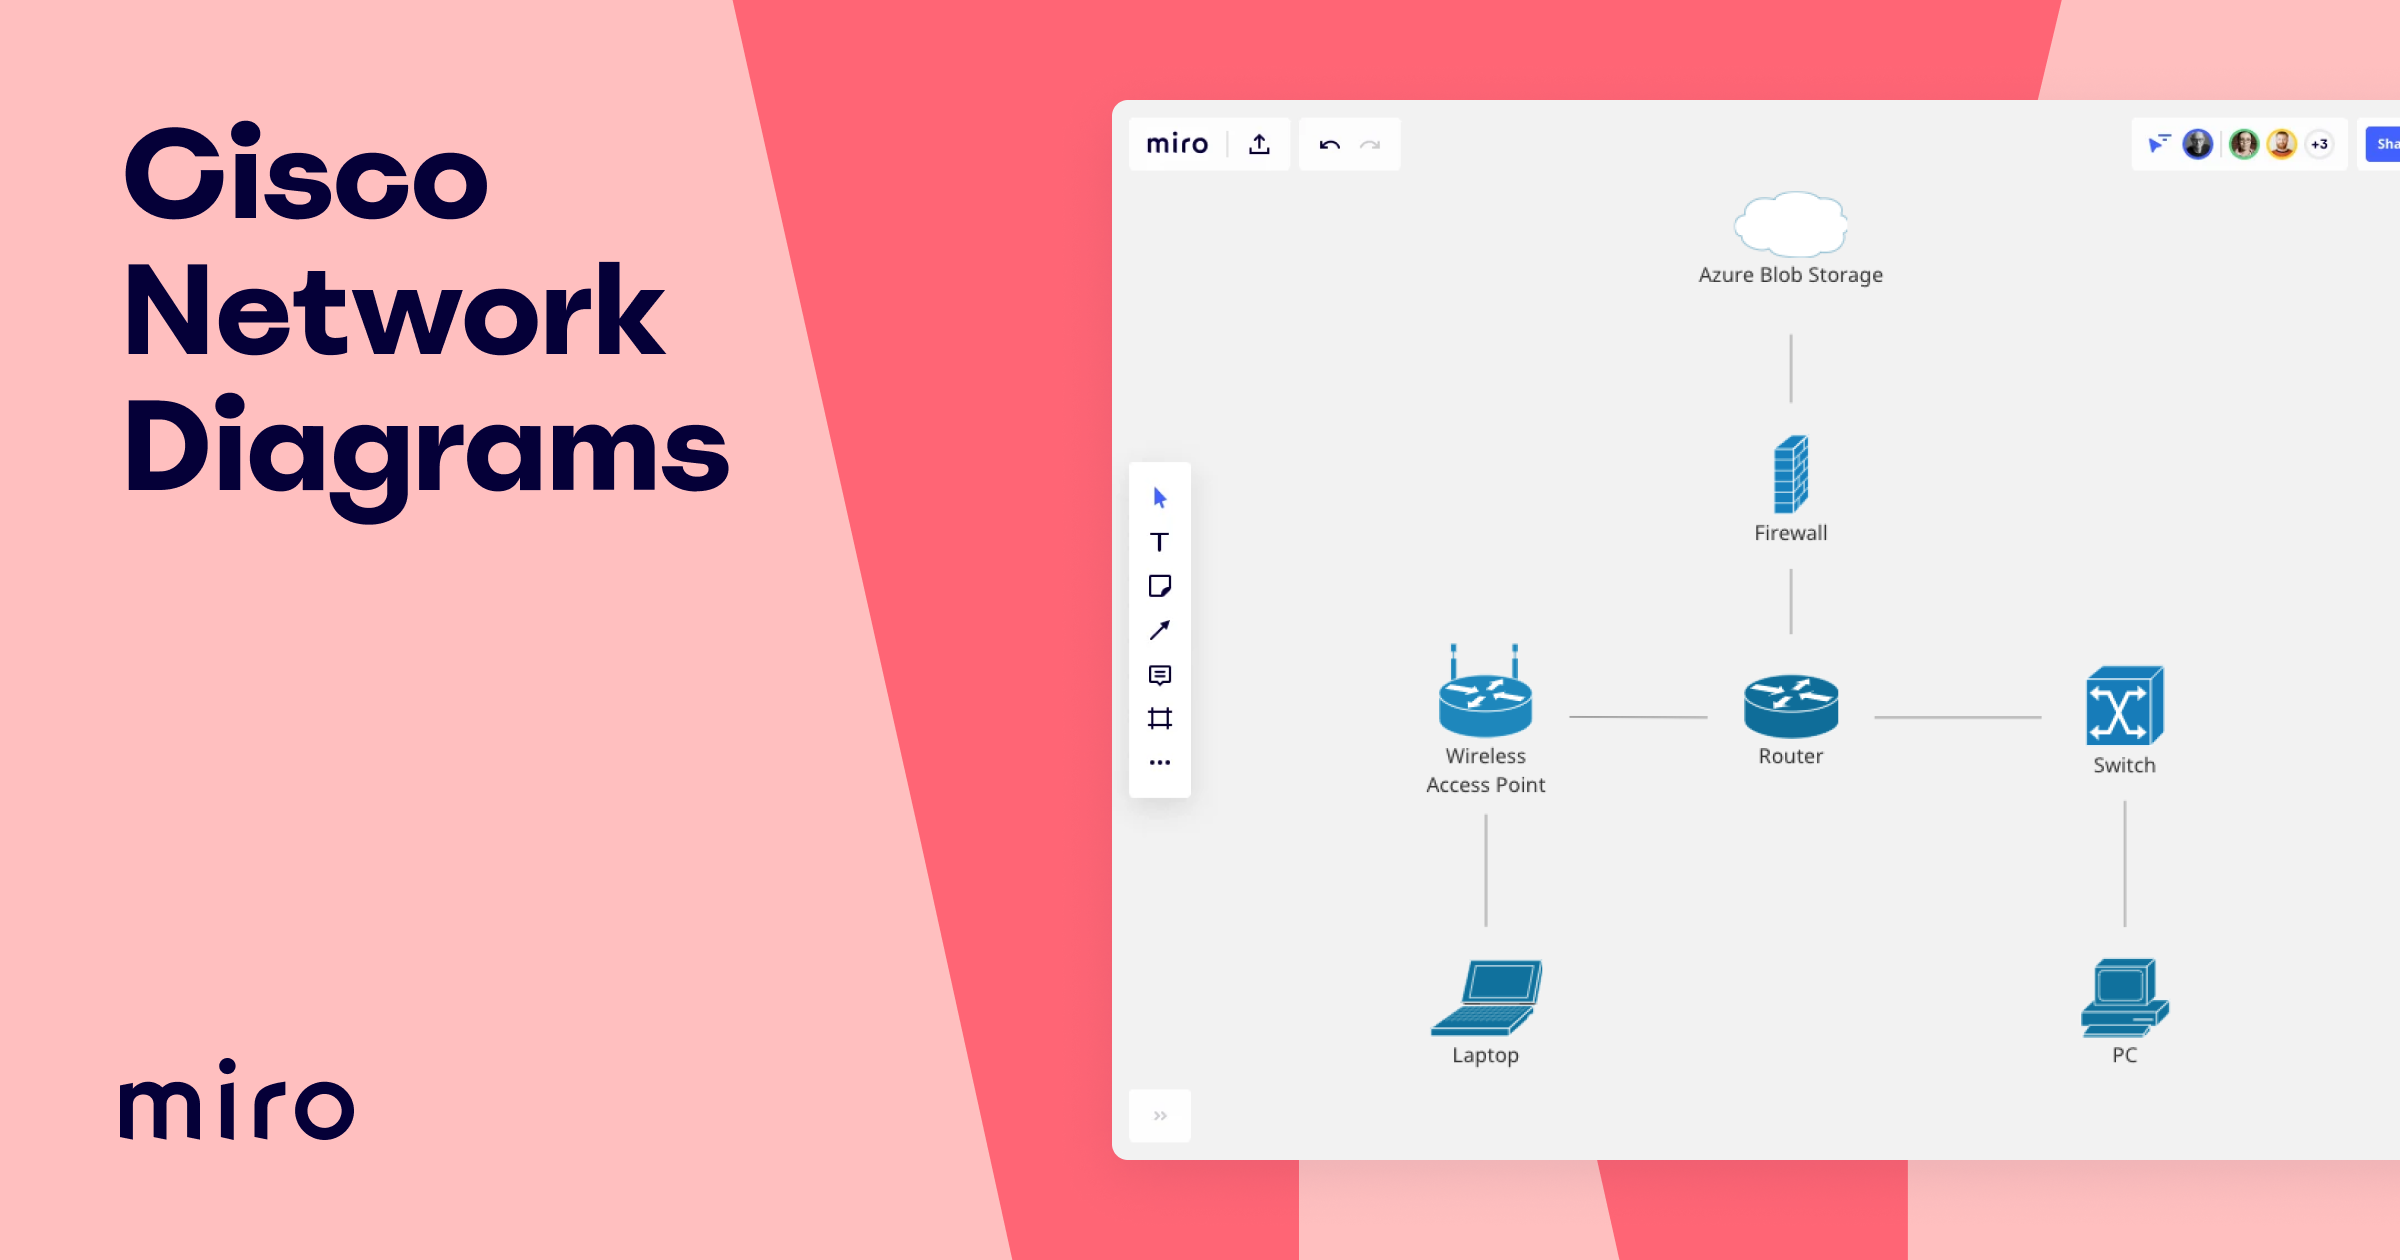Viewport: 2400px width, 1260px height.
Task: Click the first collaborator avatar
Action: [x=2197, y=144]
